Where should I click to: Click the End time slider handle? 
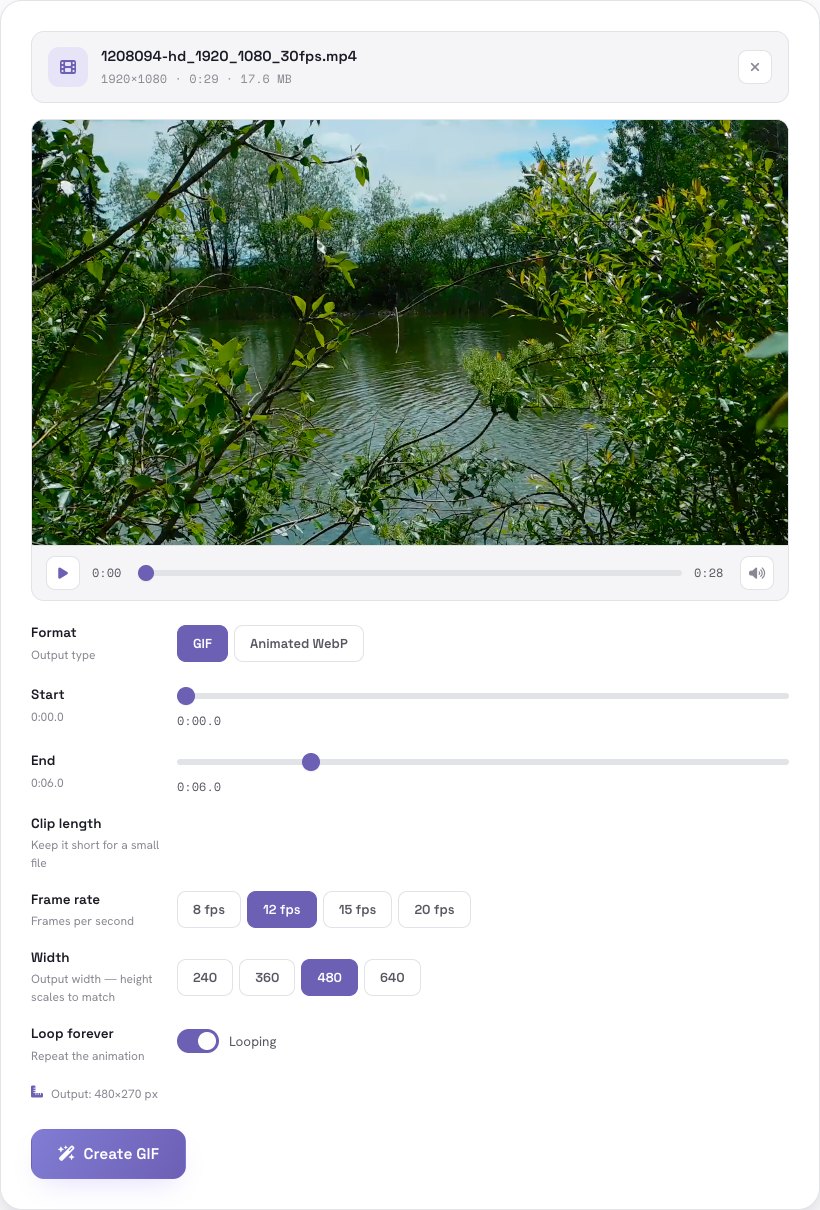tap(311, 762)
